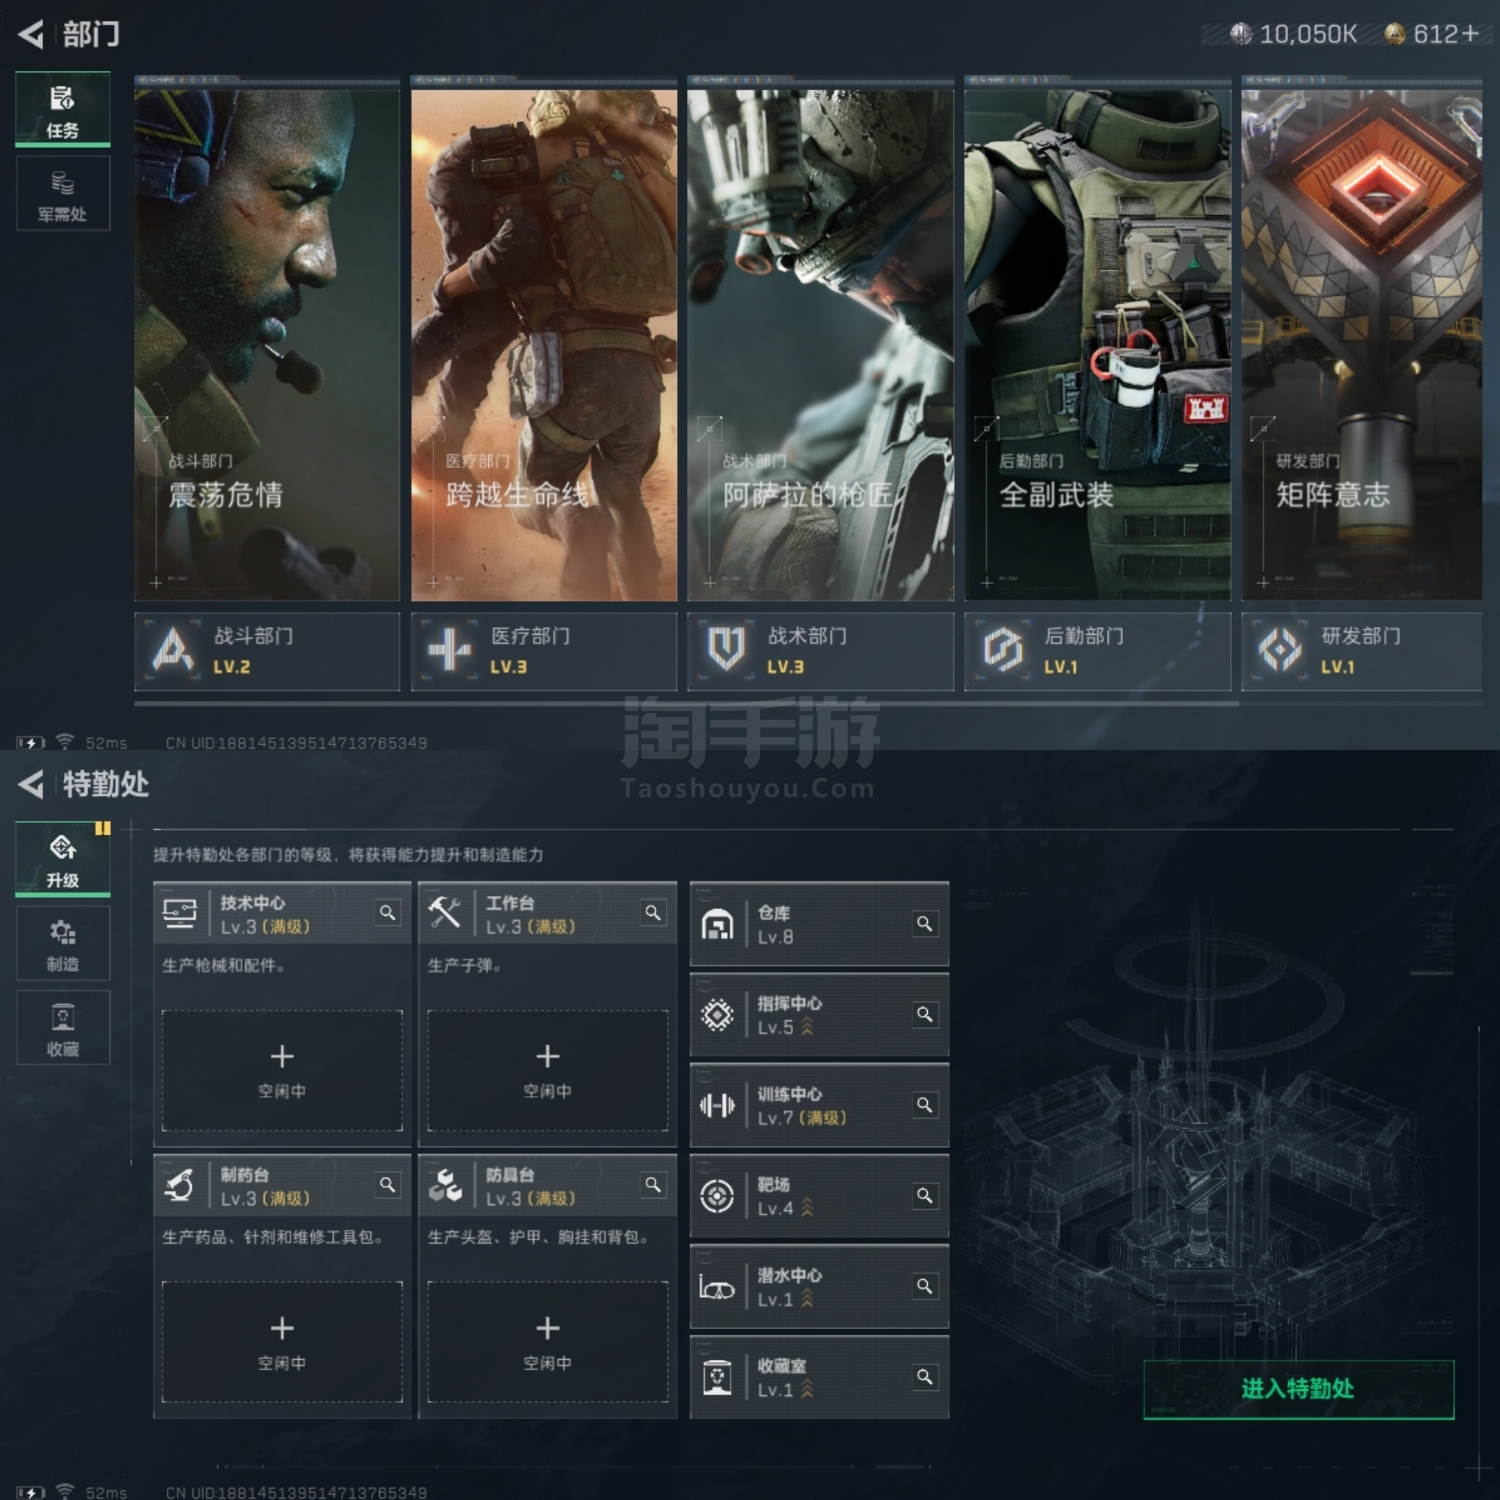
Task: Click the back arrow beside 特勤处
Action: coord(31,785)
